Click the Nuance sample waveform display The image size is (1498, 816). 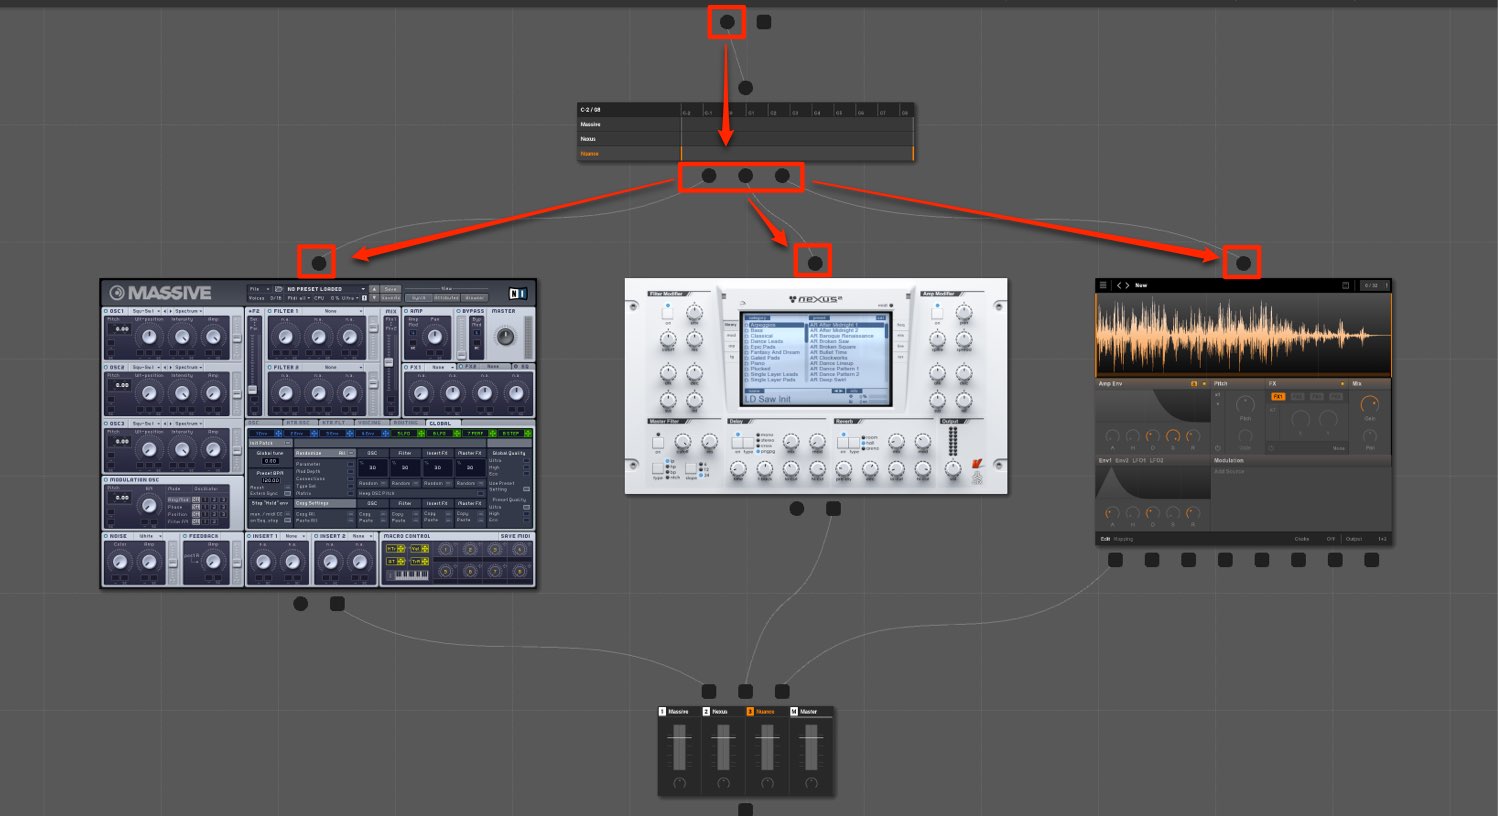tap(1243, 335)
